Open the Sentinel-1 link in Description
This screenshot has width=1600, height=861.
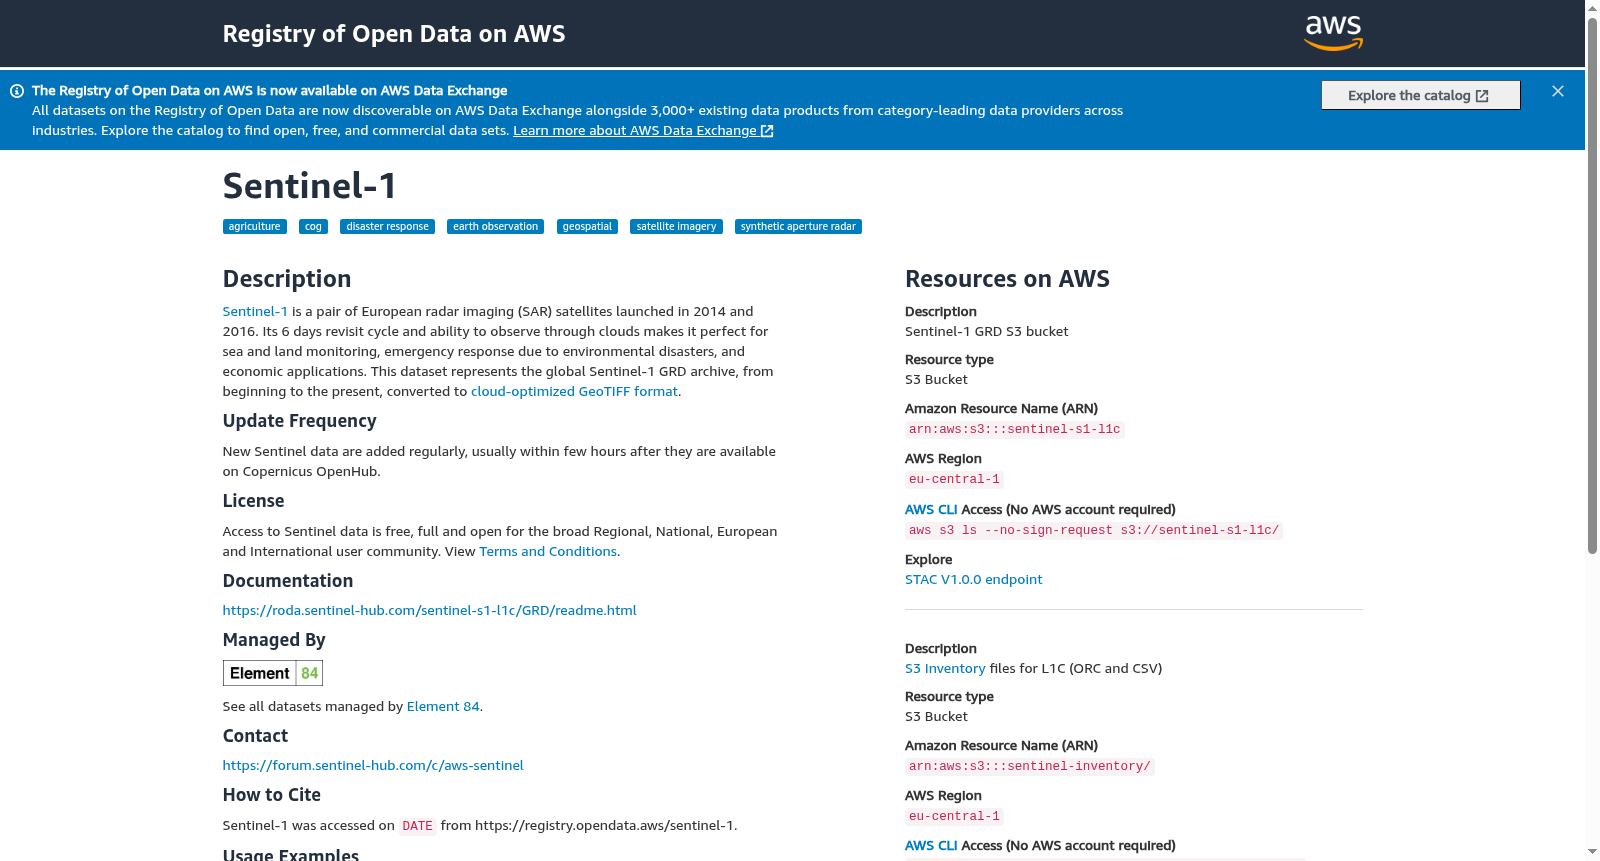pyautogui.click(x=255, y=312)
